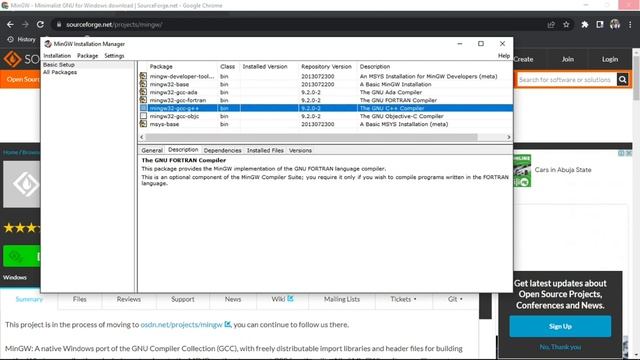The height and width of the screenshot is (360, 640).
Task: Toggle the mingw32-gcc-fortran package checkbox
Action: point(143,100)
